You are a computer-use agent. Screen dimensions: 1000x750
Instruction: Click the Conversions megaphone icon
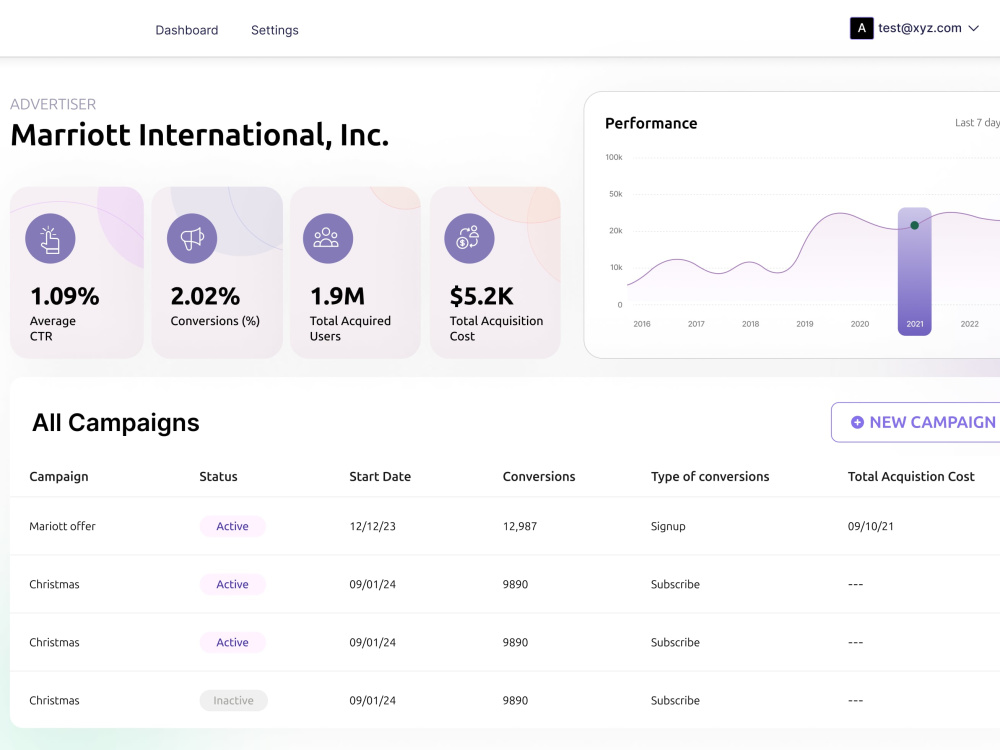192,239
